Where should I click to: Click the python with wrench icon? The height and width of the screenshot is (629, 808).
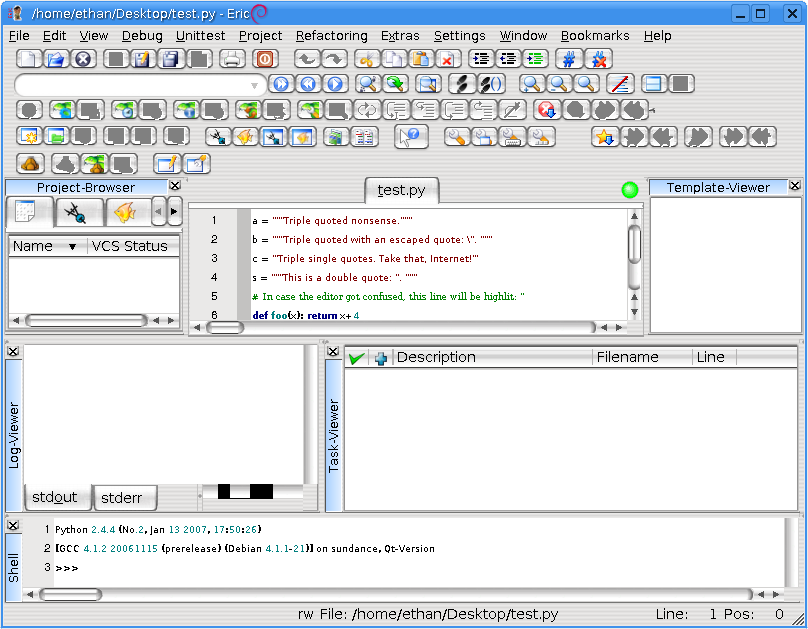pos(311,110)
